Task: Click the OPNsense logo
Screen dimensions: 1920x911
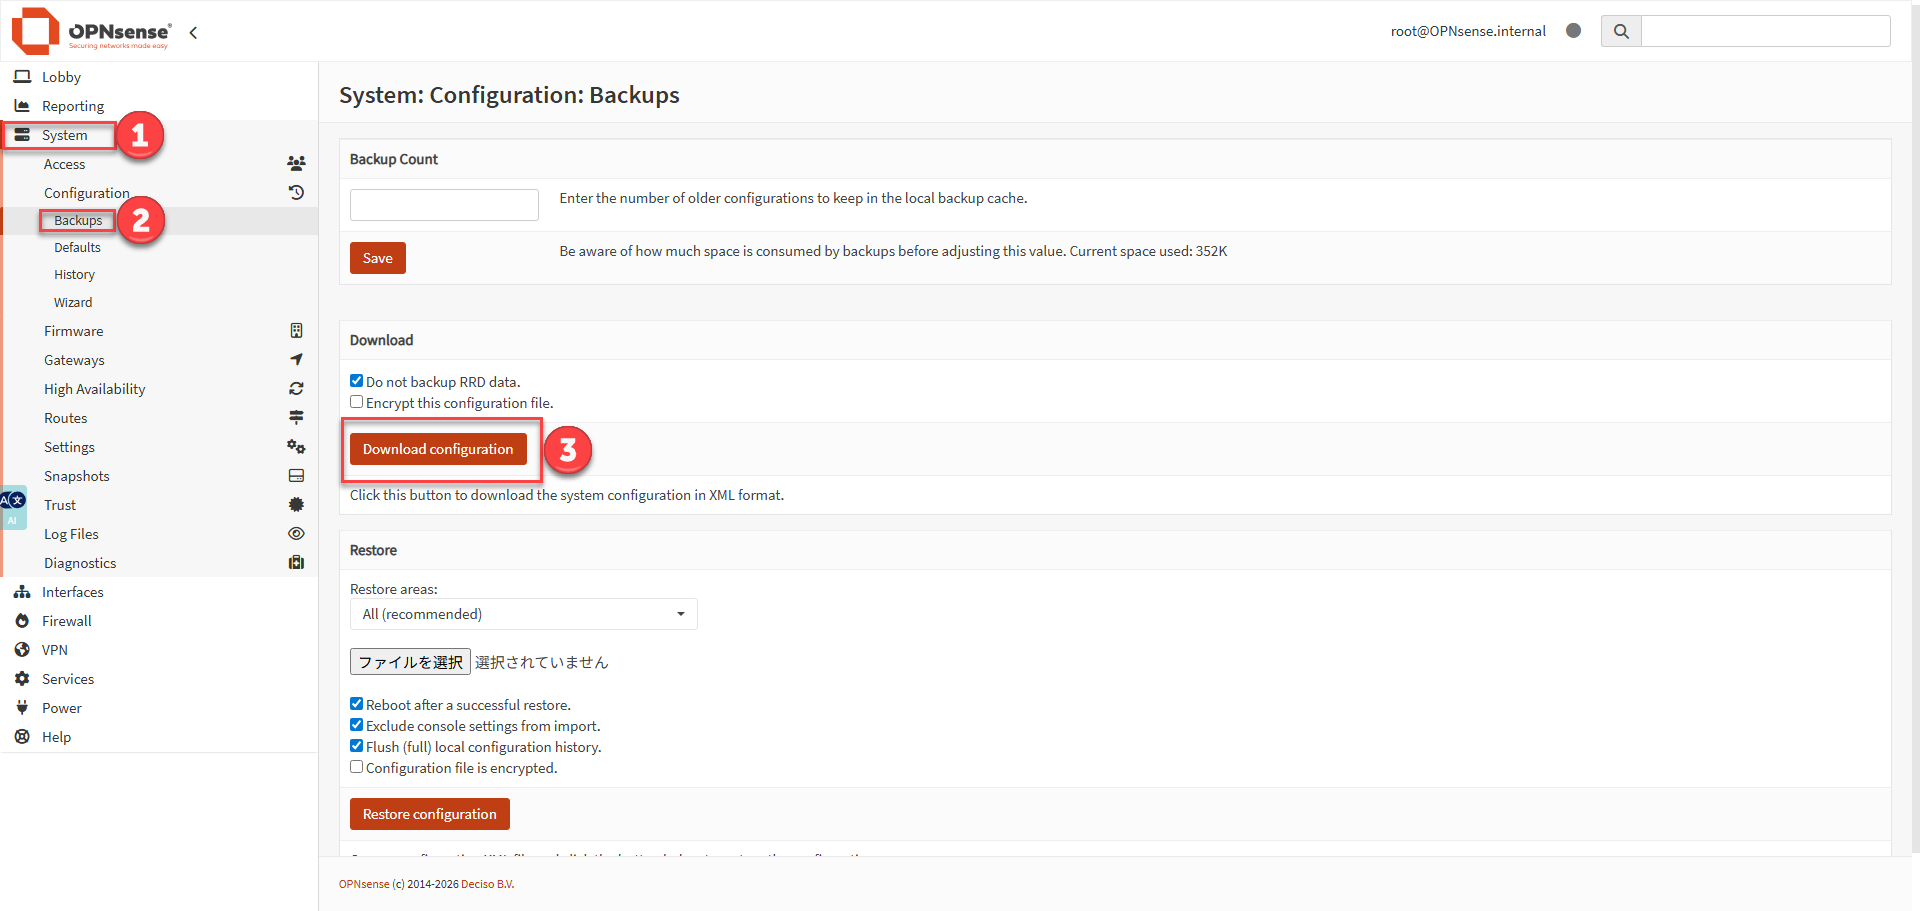Action: pos(90,31)
